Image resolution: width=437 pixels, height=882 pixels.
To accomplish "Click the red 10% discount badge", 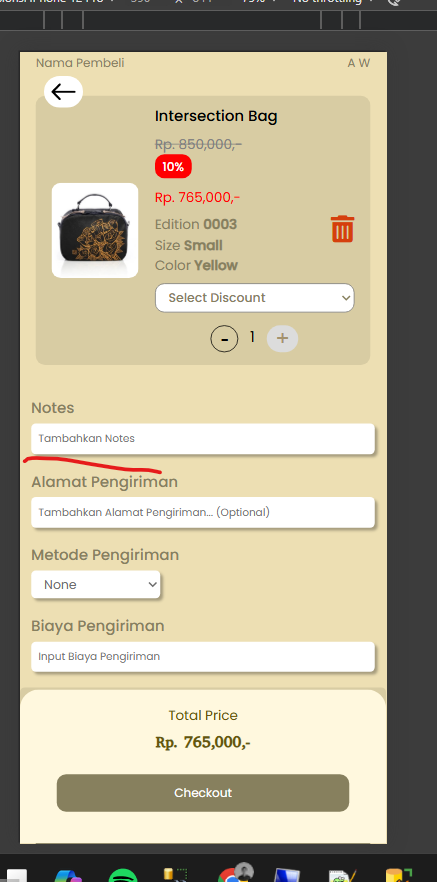I will [x=173, y=166].
